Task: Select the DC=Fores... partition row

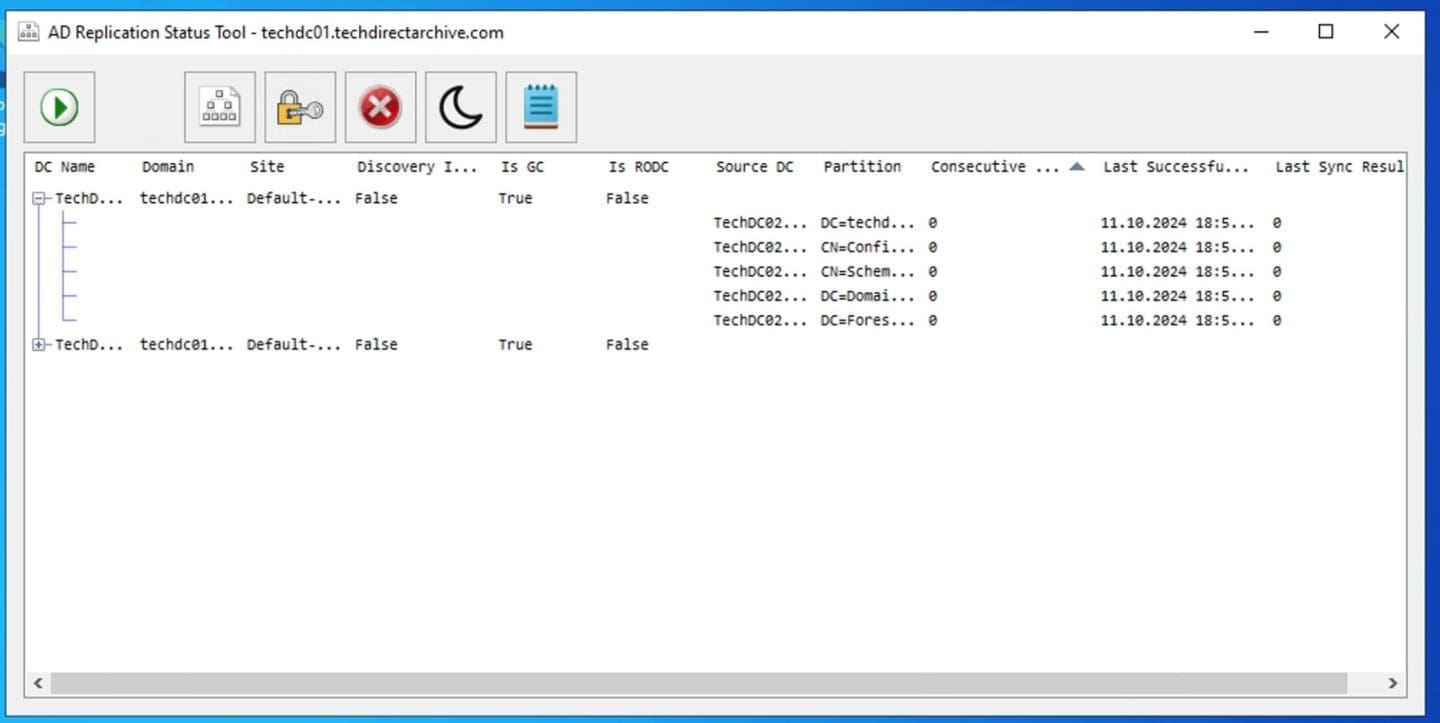Action: 867,321
